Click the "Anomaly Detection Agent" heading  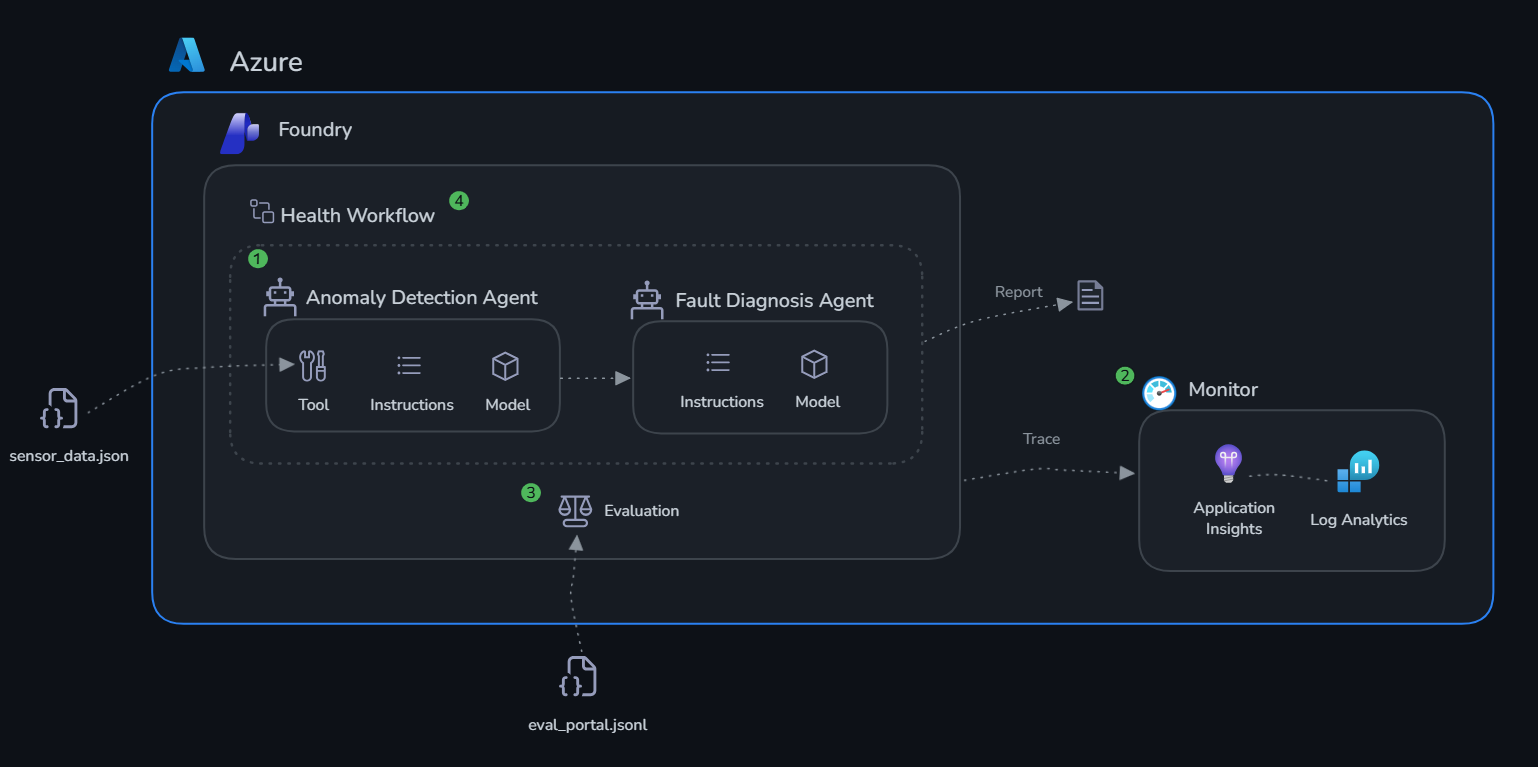pos(422,297)
